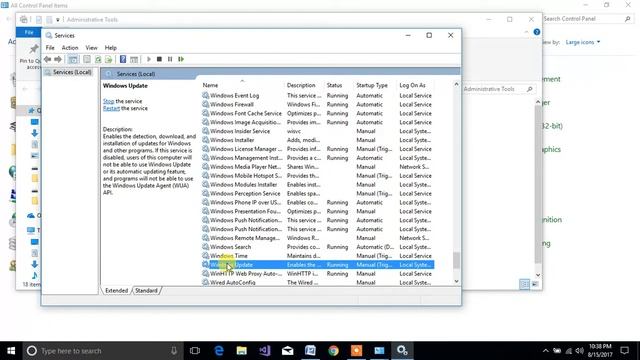Viewport: 640px width, 360px height.
Task: Launch Microsoft Edge from the taskbar
Action: pyautogui.click(x=219, y=351)
